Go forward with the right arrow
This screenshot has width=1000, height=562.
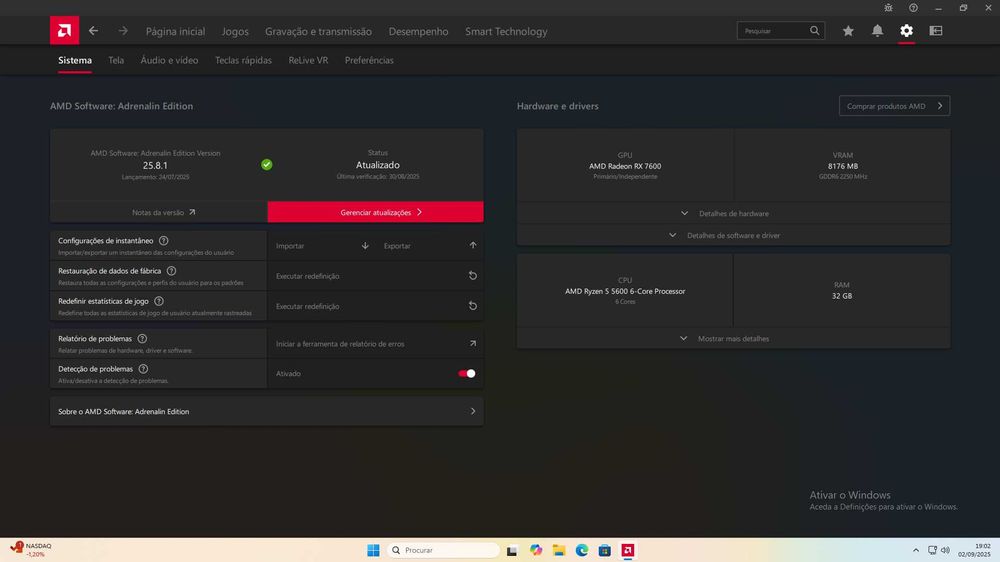(123, 31)
